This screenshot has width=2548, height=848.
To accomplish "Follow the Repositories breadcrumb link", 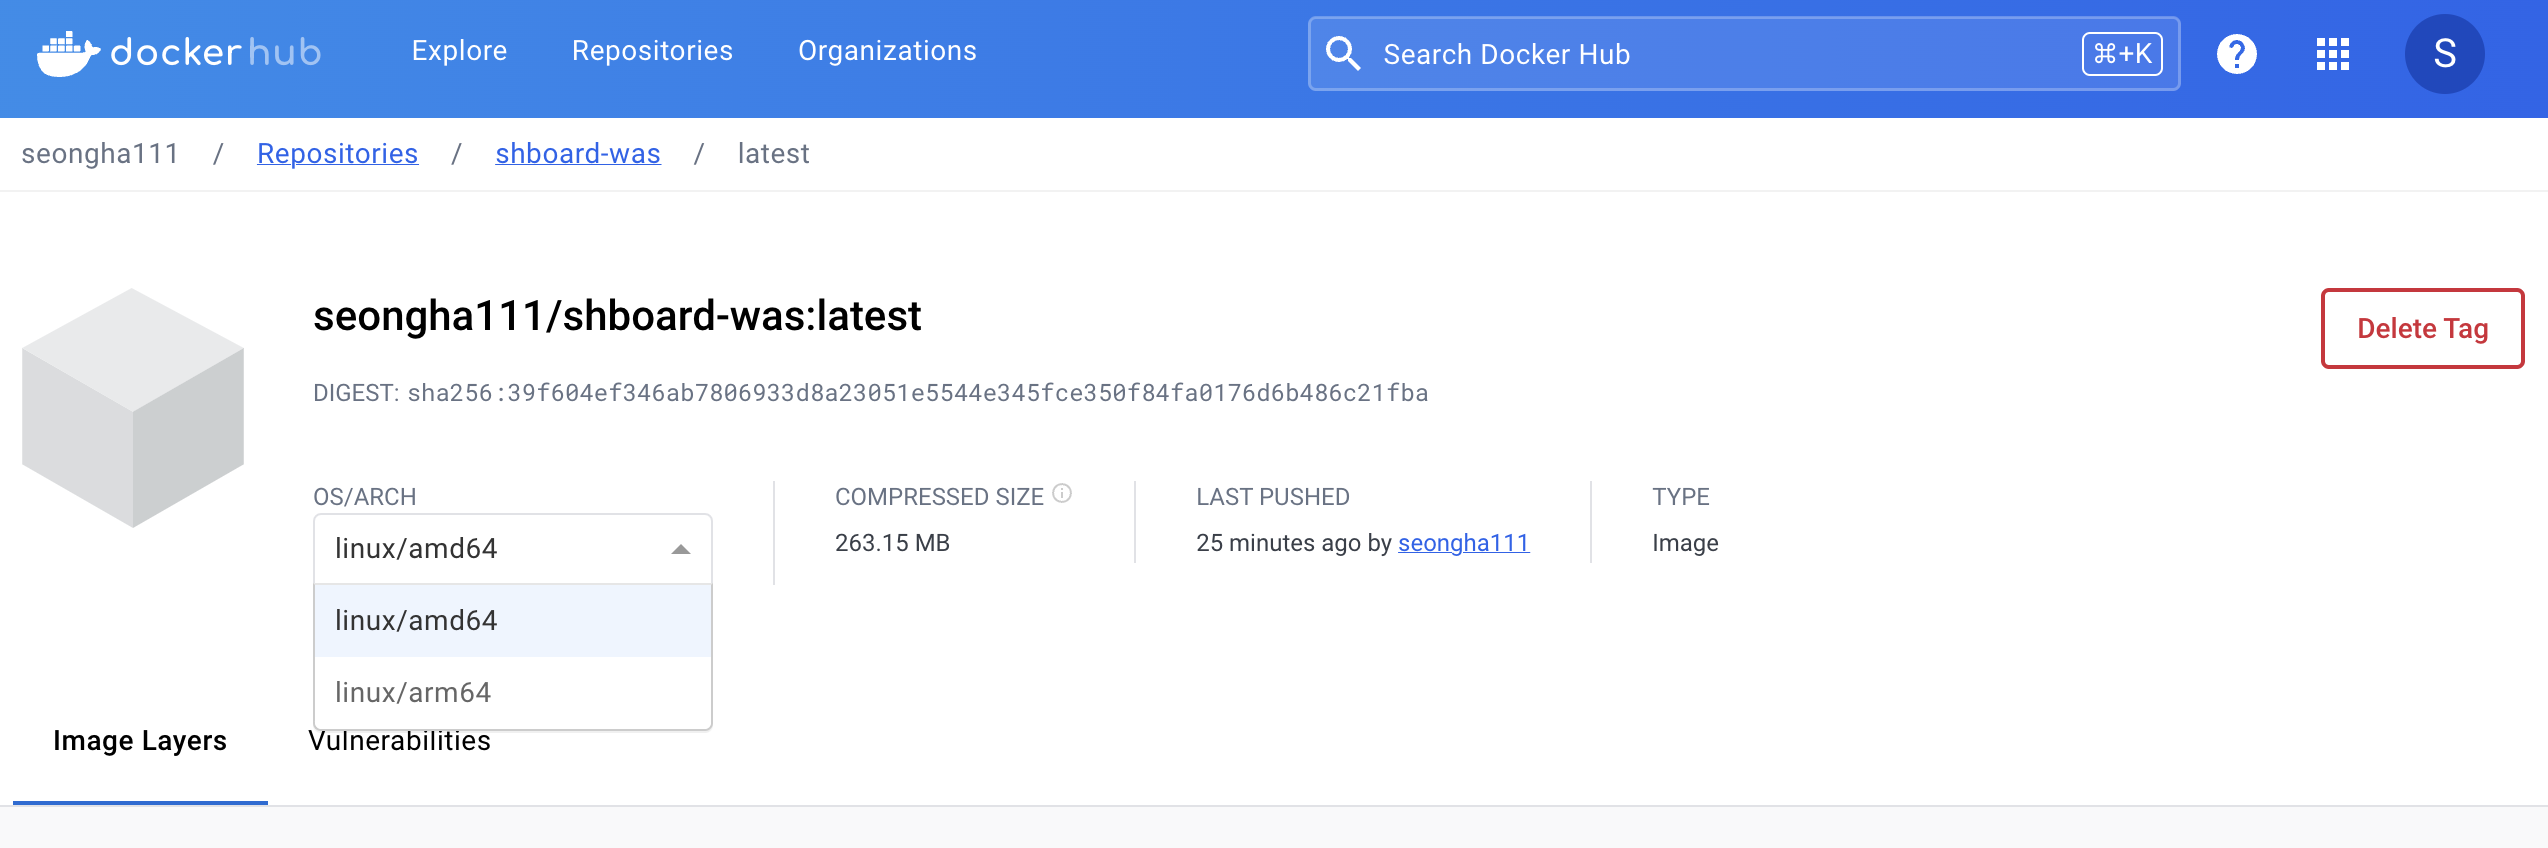I will click(337, 154).
